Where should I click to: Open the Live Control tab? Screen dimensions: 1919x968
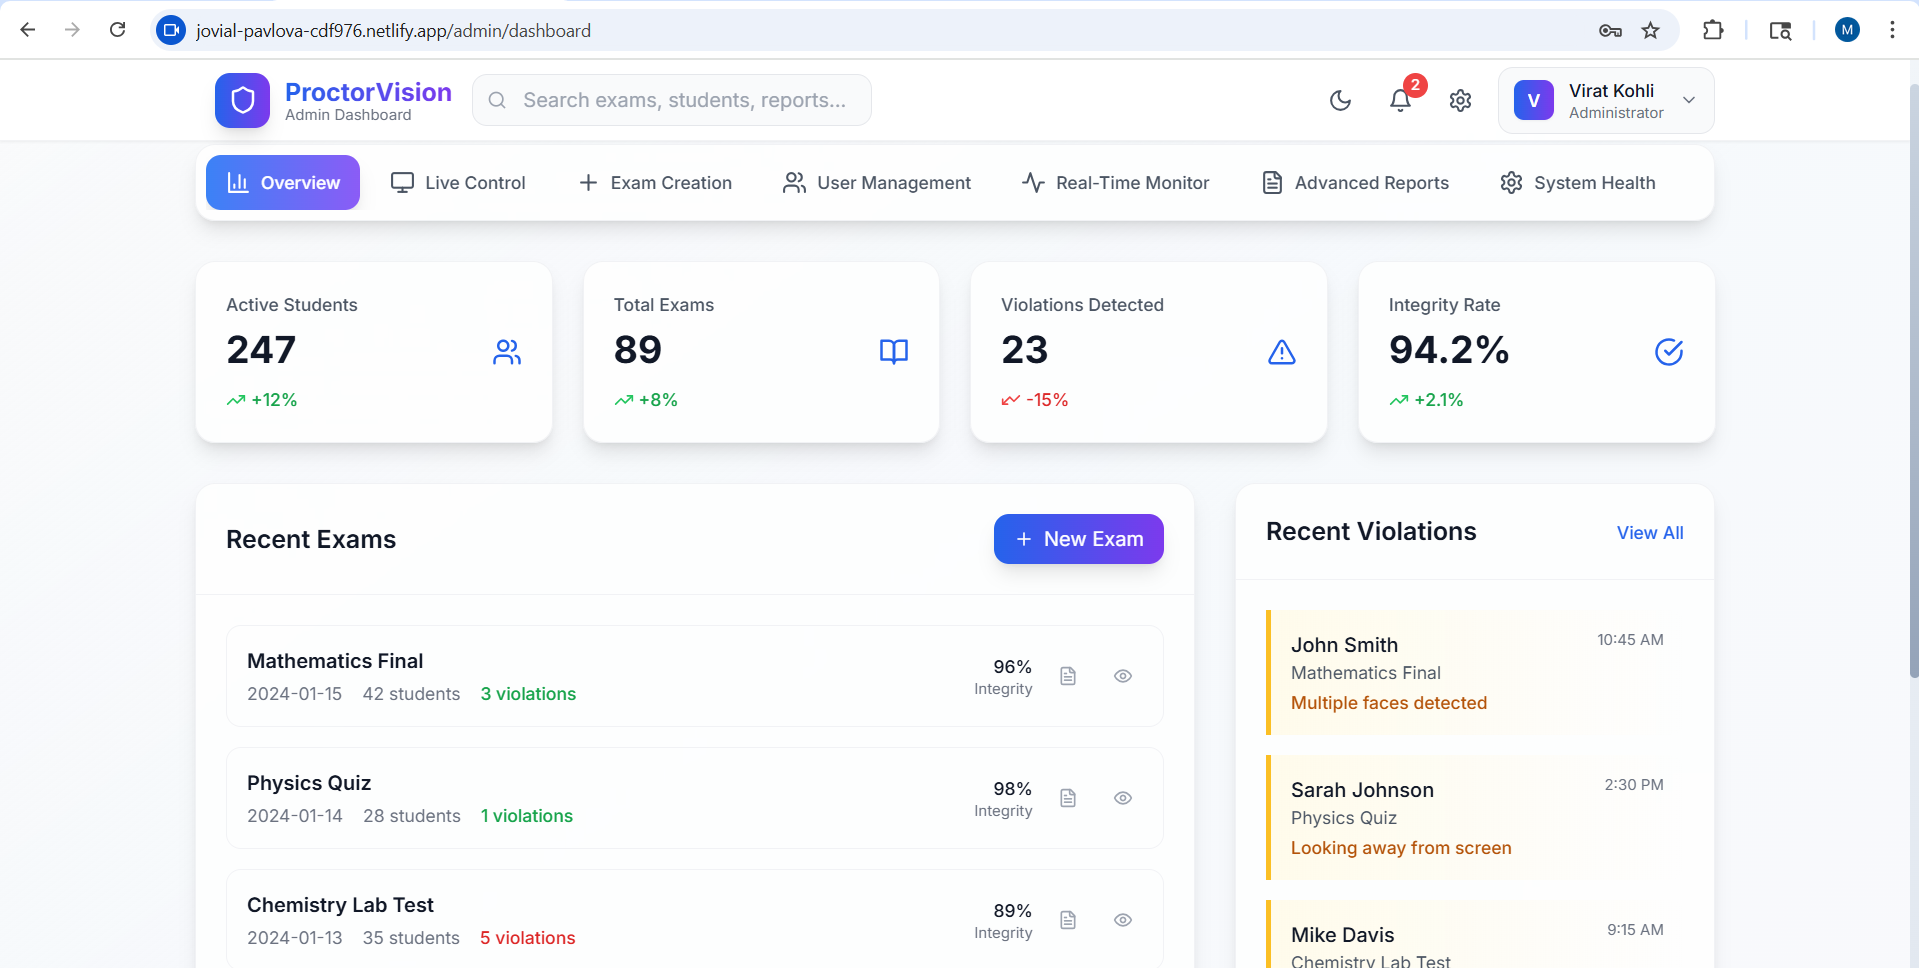tap(458, 183)
